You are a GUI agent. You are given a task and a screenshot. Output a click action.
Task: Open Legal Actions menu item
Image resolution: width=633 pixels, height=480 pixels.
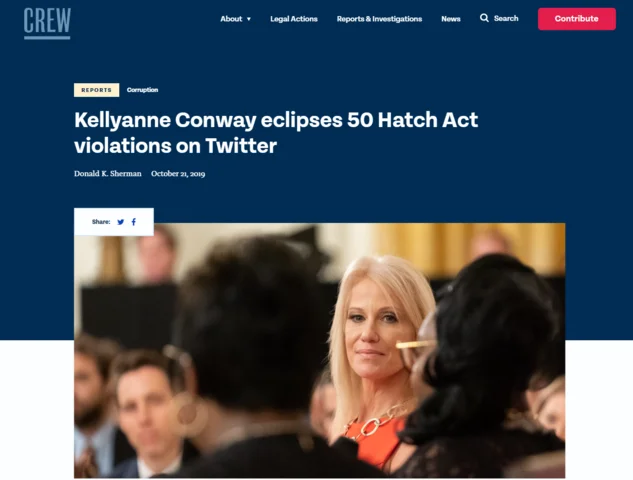(x=294, y=19)
